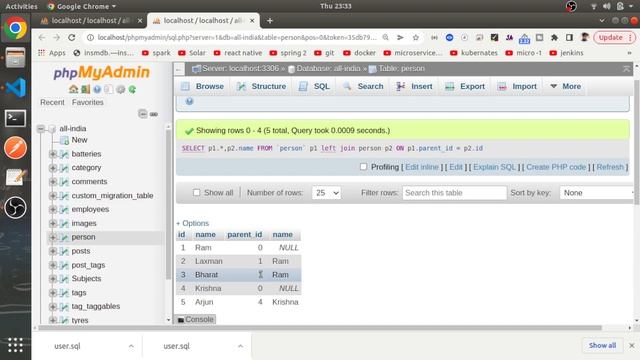Open the Favorites tables tab
This screenshot has height=360, width=640.
coord(88,102)
